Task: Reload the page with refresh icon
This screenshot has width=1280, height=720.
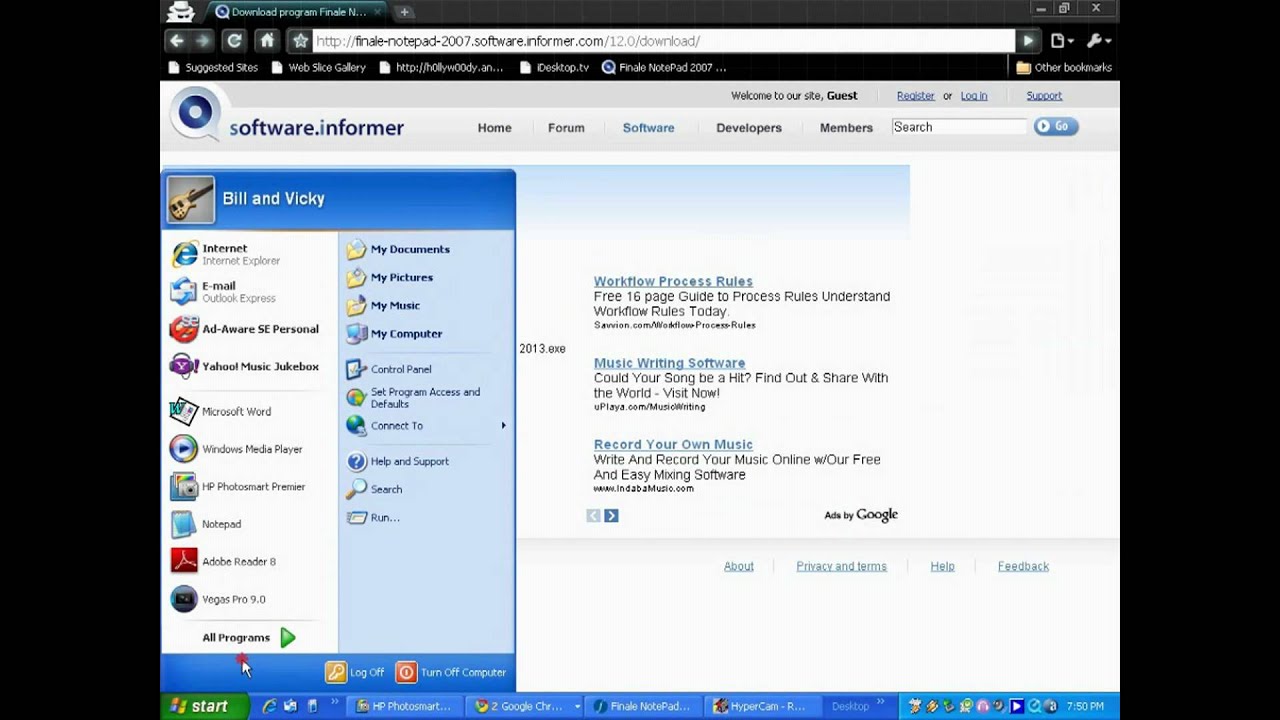Action: pos(234,41)
